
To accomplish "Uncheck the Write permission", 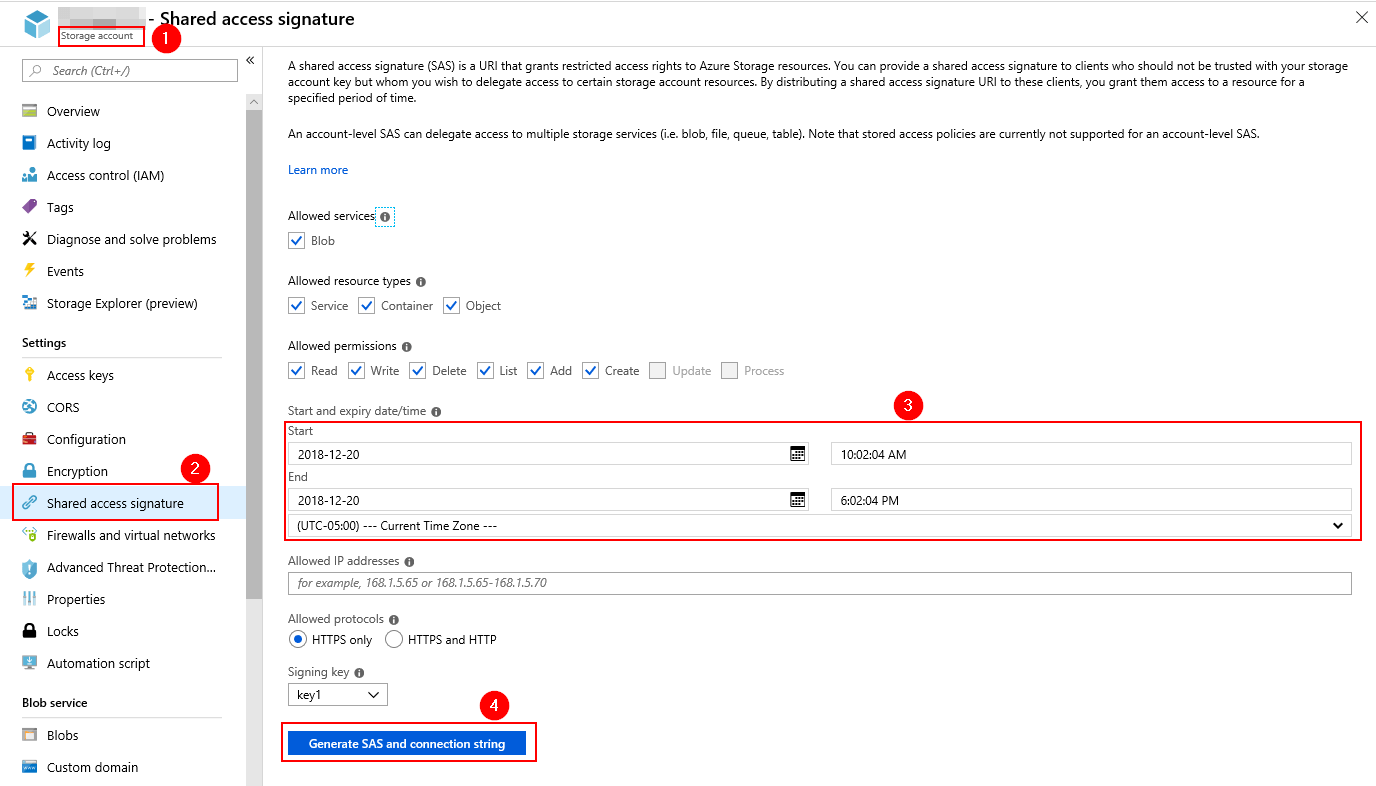I will coord(357,370).
